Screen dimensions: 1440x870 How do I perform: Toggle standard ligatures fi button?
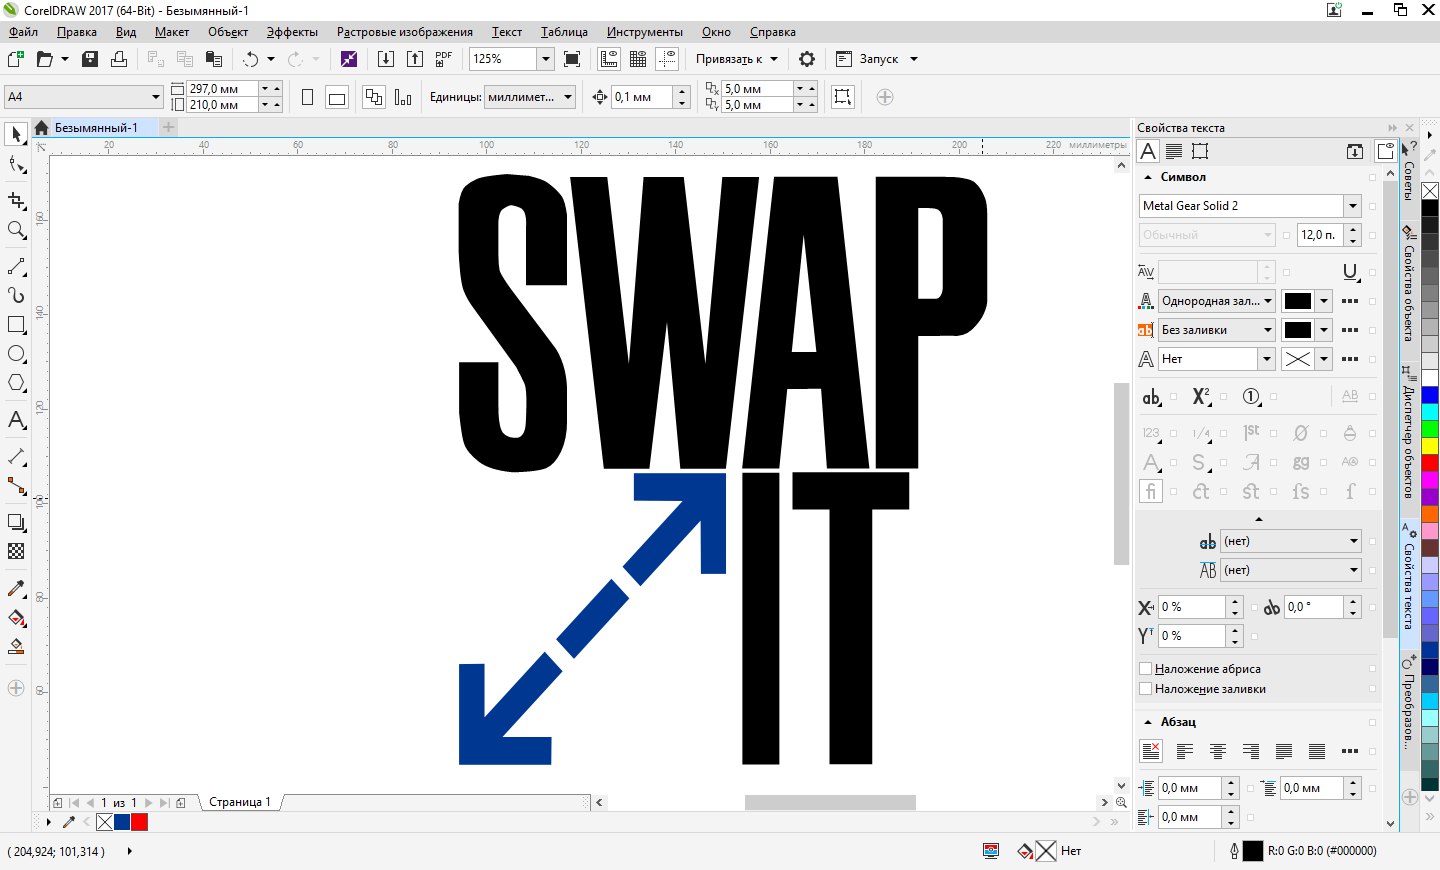tap(1151, 491)
